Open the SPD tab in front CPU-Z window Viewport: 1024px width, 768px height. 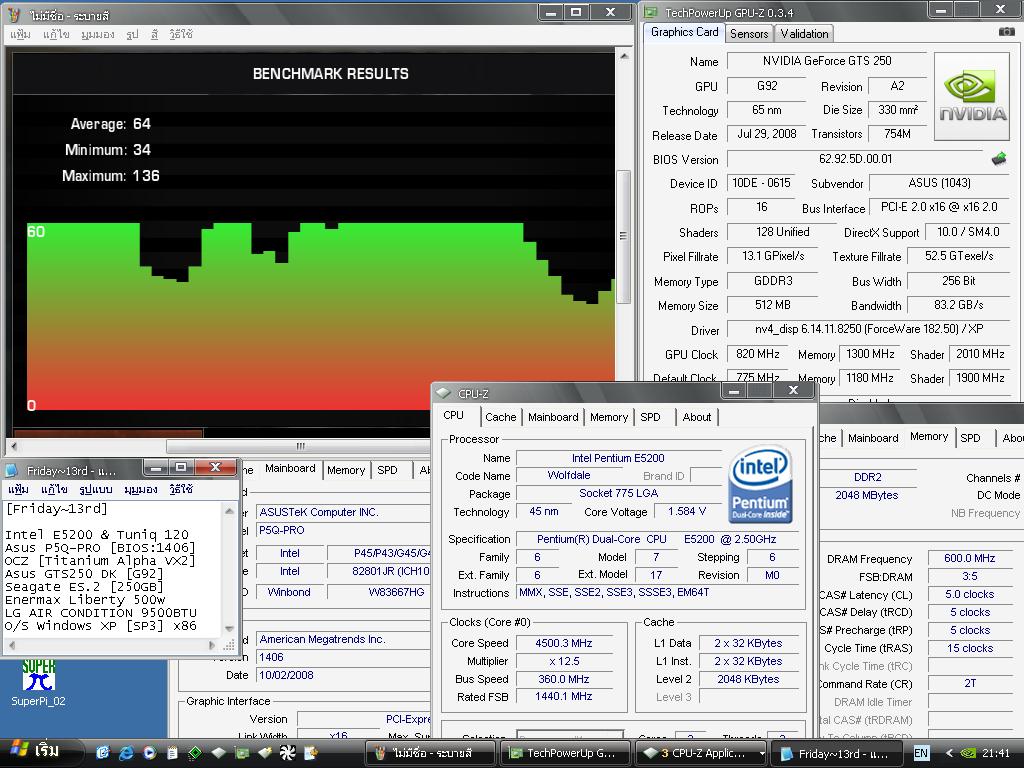pos(650,417)
